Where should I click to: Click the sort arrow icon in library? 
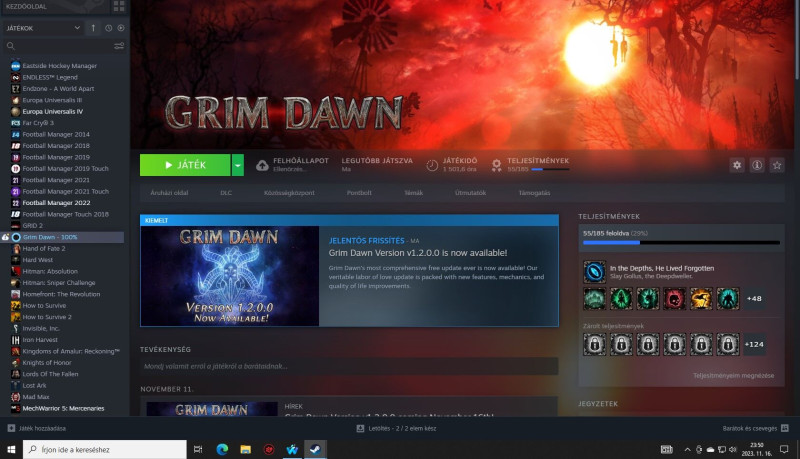pos(93,28)
